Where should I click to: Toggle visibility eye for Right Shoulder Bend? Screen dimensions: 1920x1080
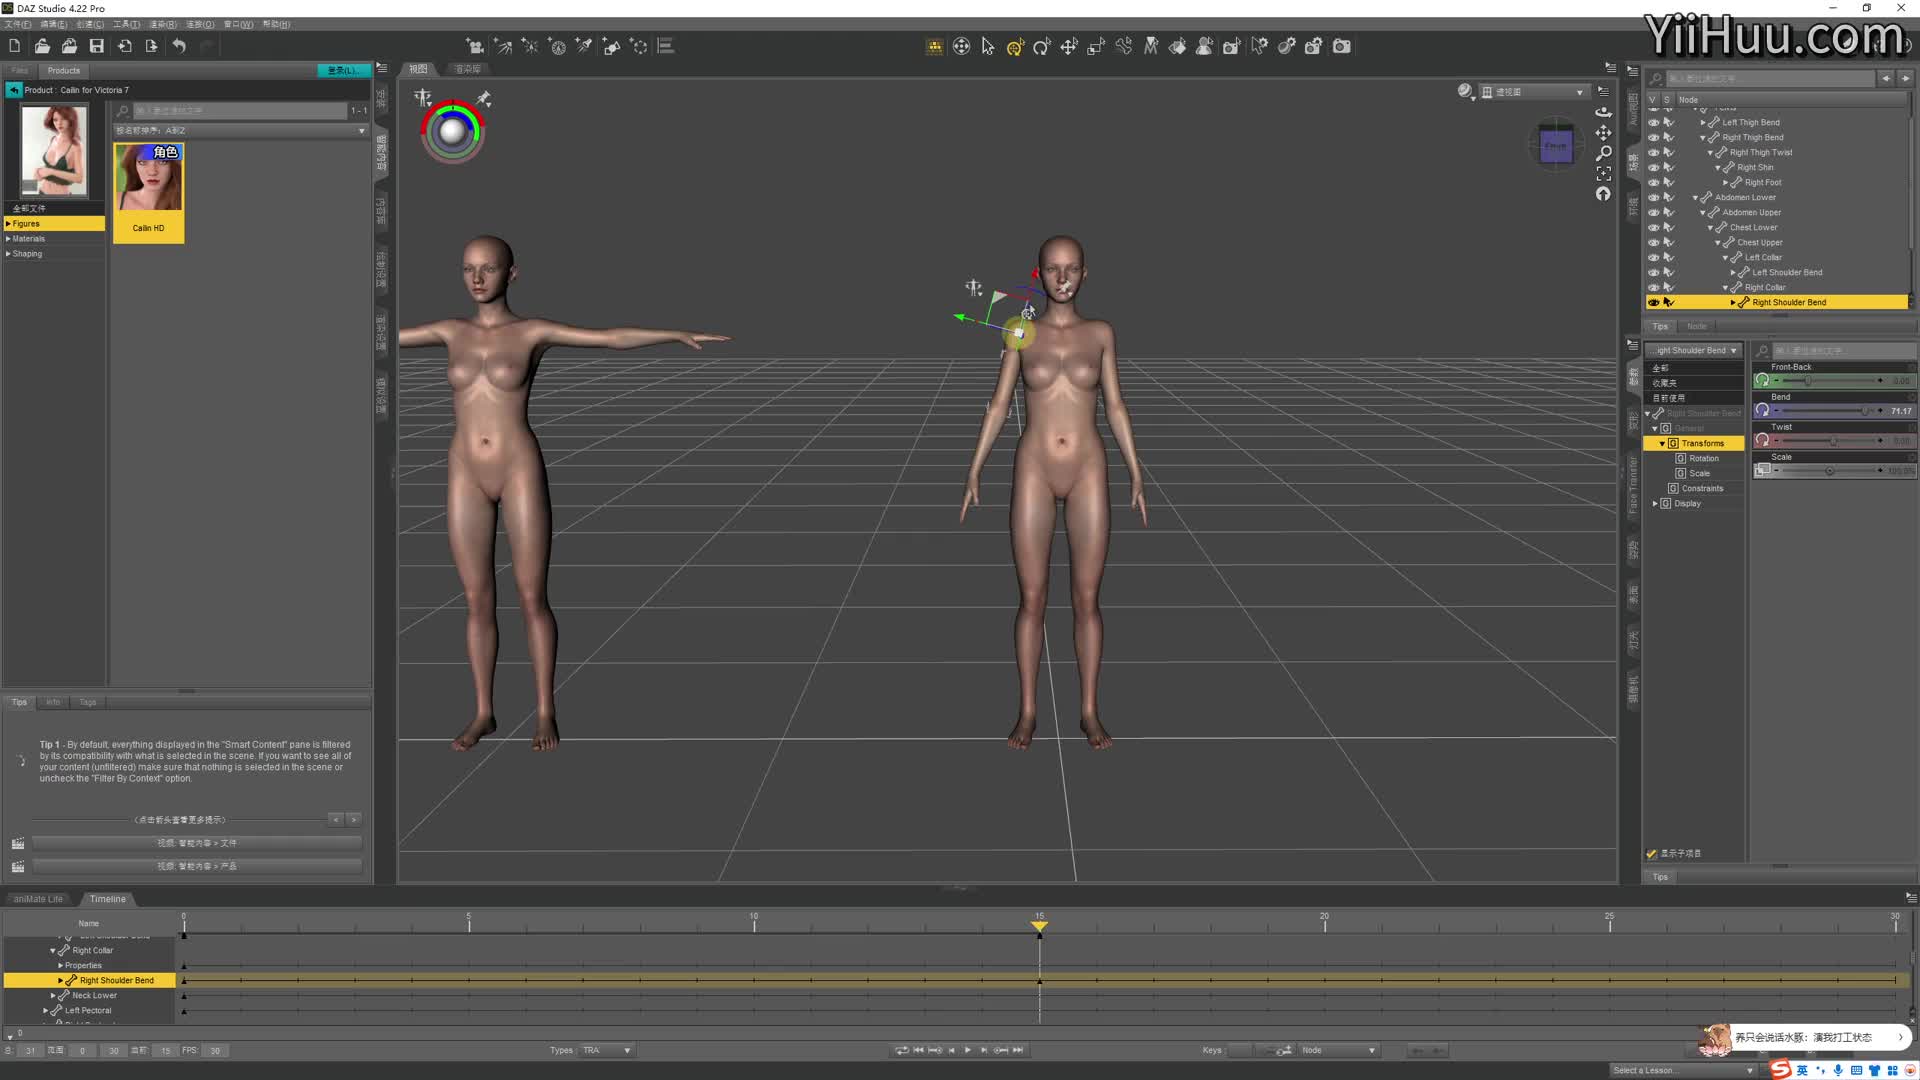pyautogui.click(x=1653, y=302)
